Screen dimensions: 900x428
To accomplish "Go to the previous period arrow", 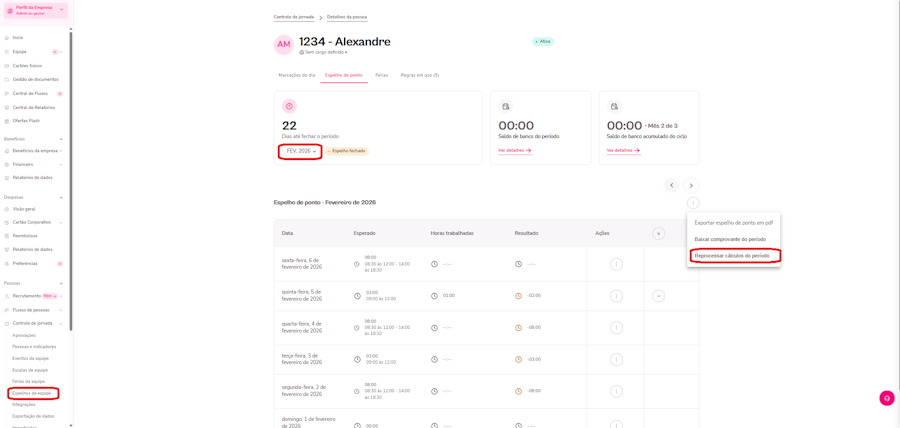I will pos(672,185).
